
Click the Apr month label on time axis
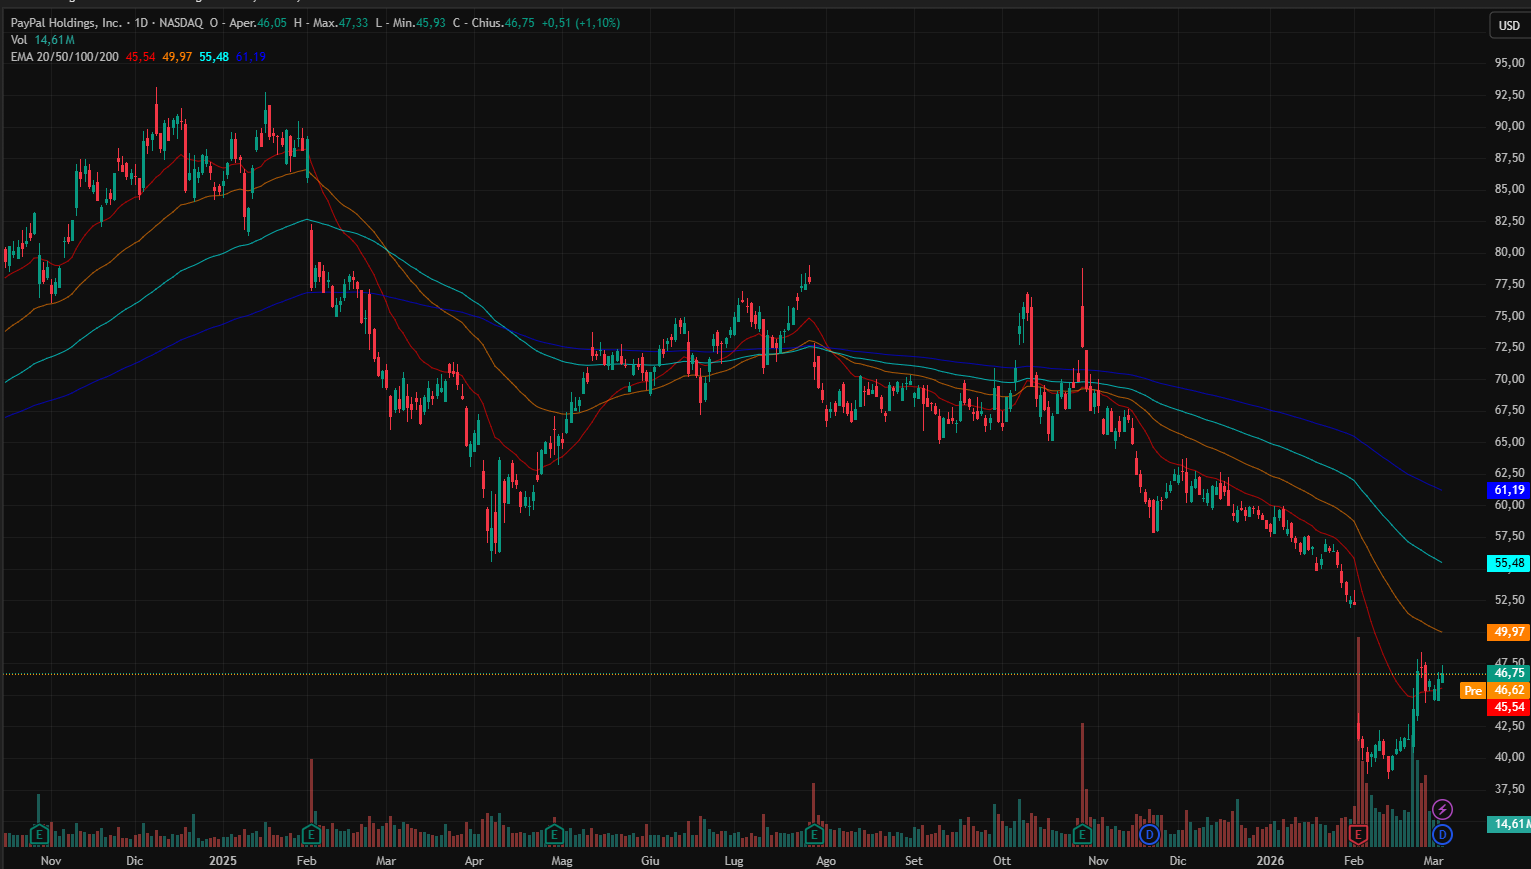click(474, 861)
